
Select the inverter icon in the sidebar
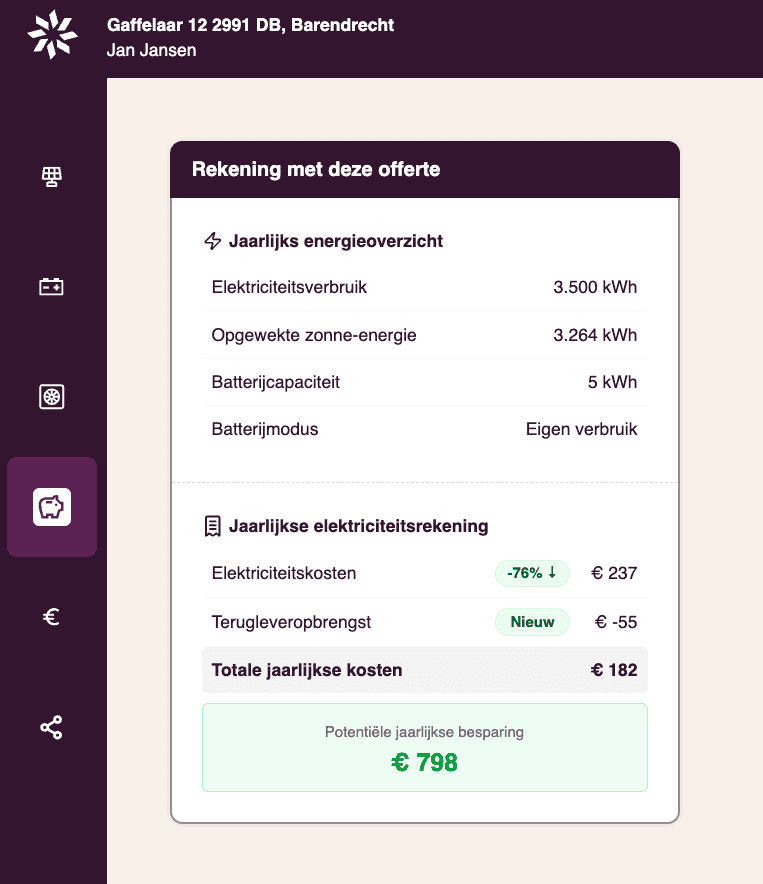(x=51, y=397)
